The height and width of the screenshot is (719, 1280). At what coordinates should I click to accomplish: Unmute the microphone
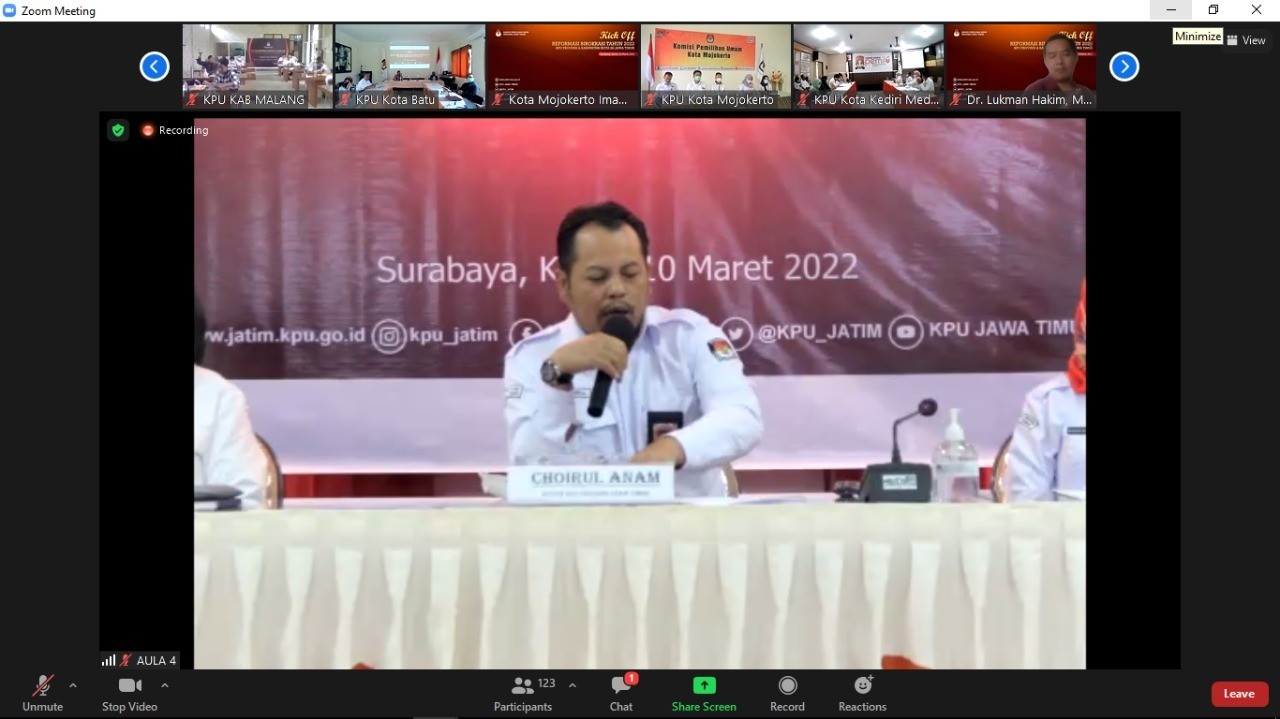pos(42,692)
